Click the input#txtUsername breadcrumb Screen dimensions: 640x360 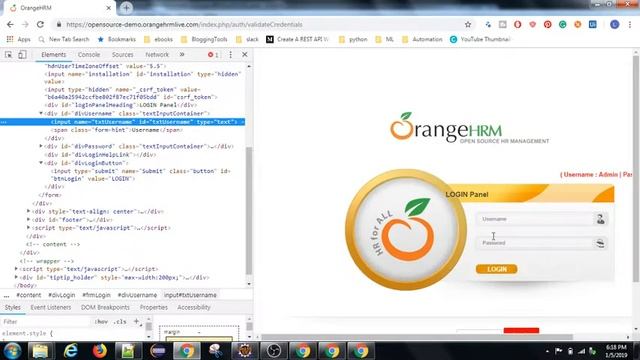pos(190,295)
